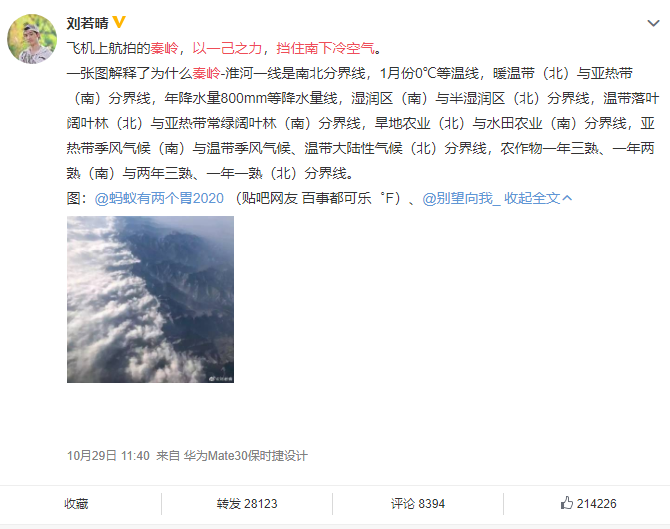Screen dimensions: 670x529
Task: Enlarge the Qinling aerial cloud photo
Action: click(x=150, y=300)
